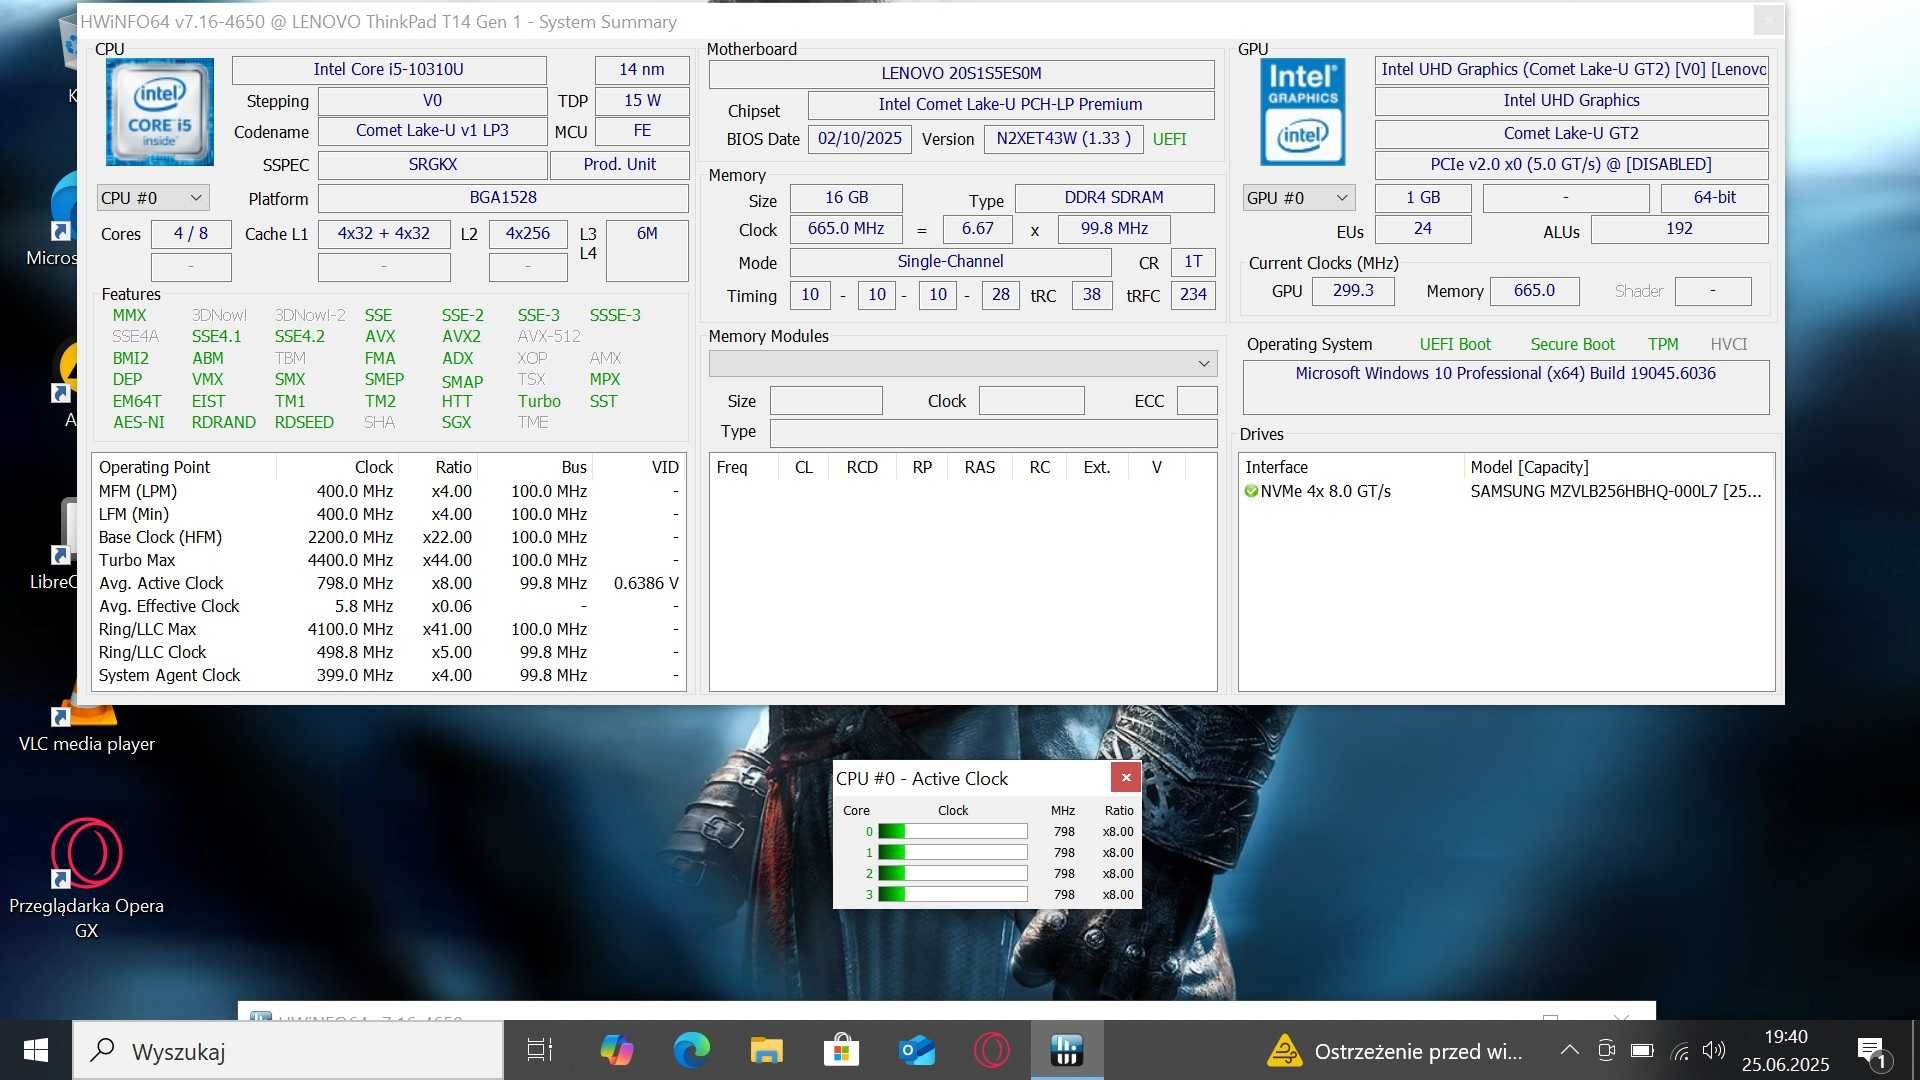Launch Copilot from the taskbar

click(x=617, y=1050)
